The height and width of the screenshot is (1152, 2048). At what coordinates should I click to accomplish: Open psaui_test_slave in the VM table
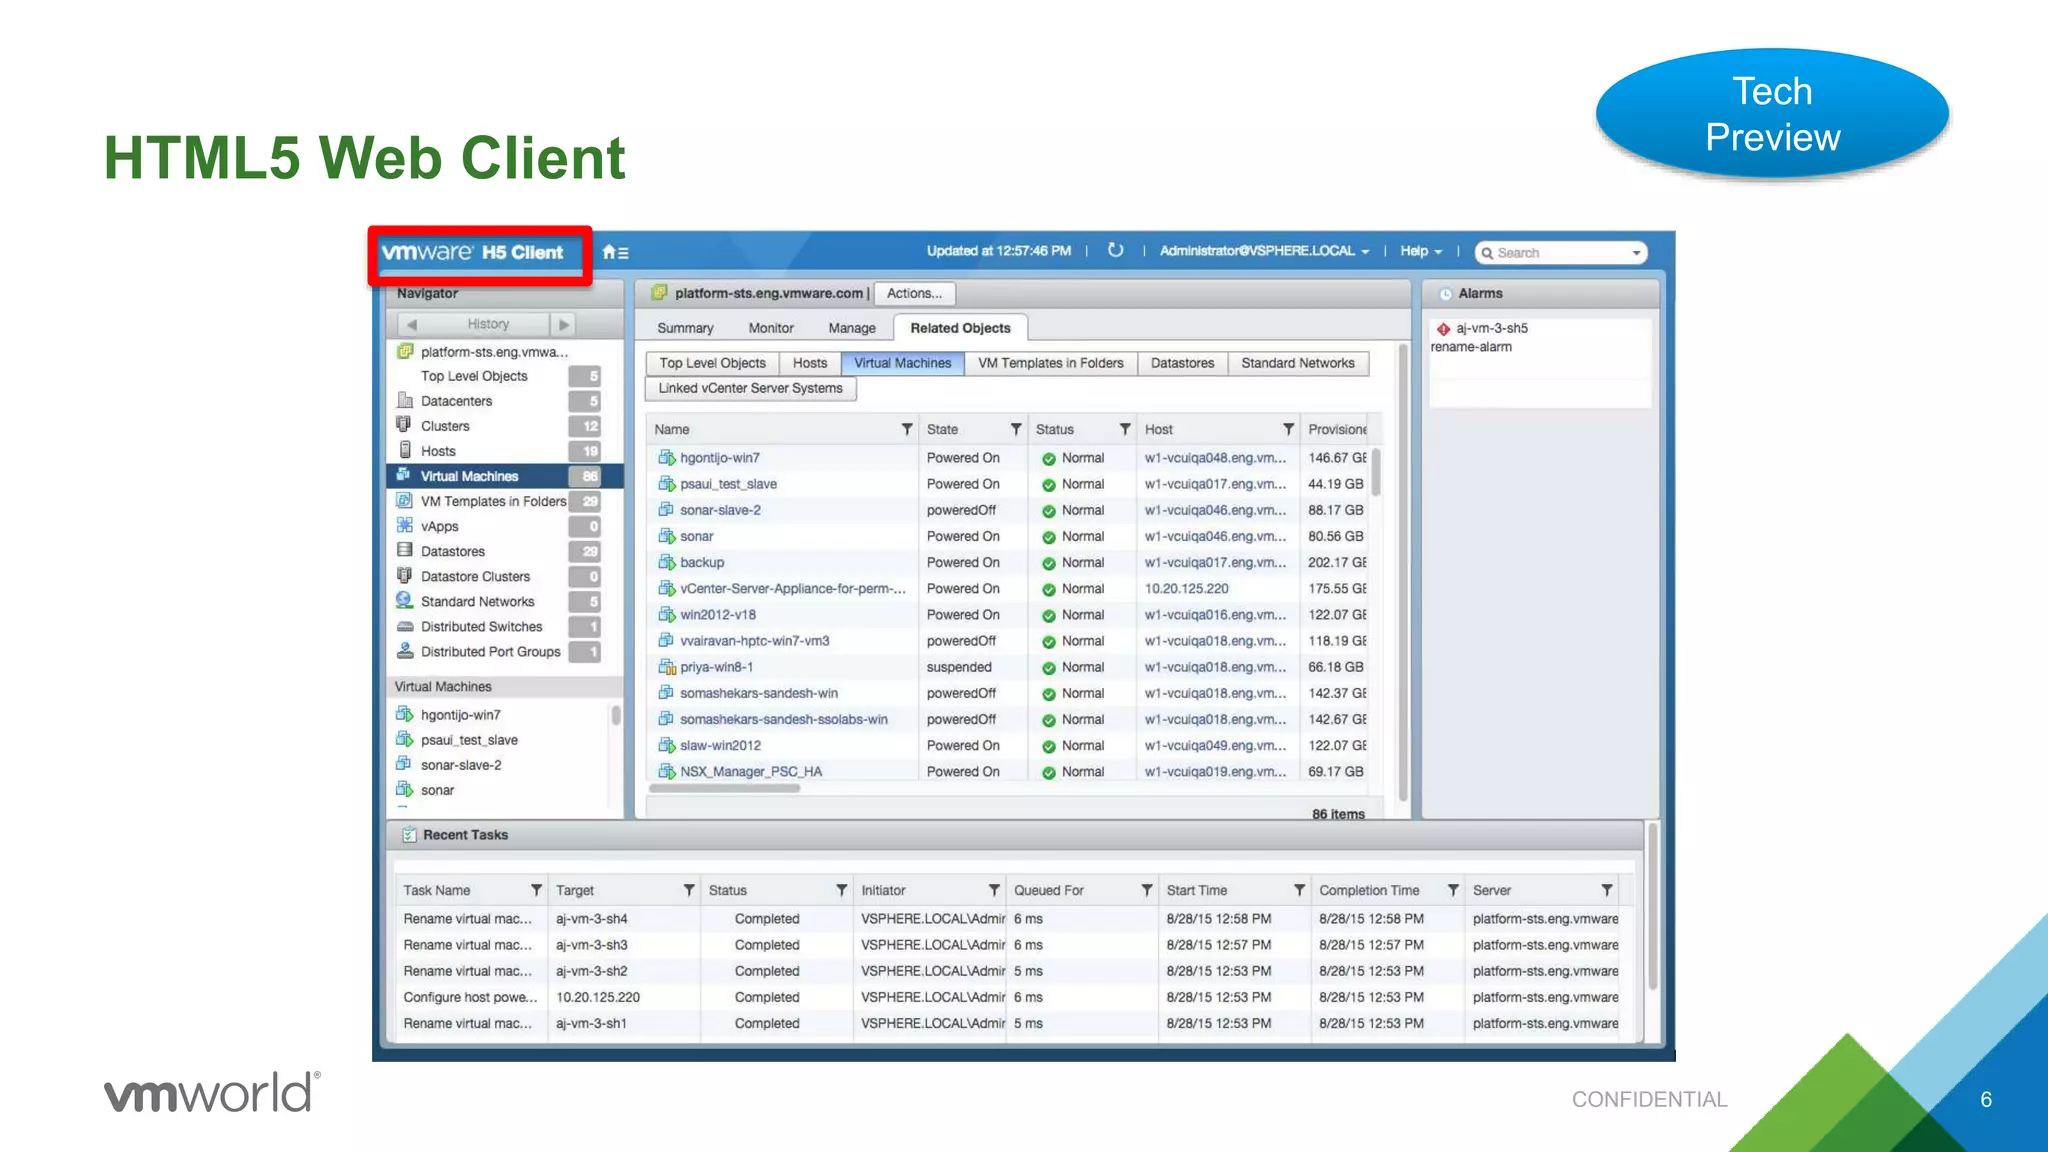[728, 484]
